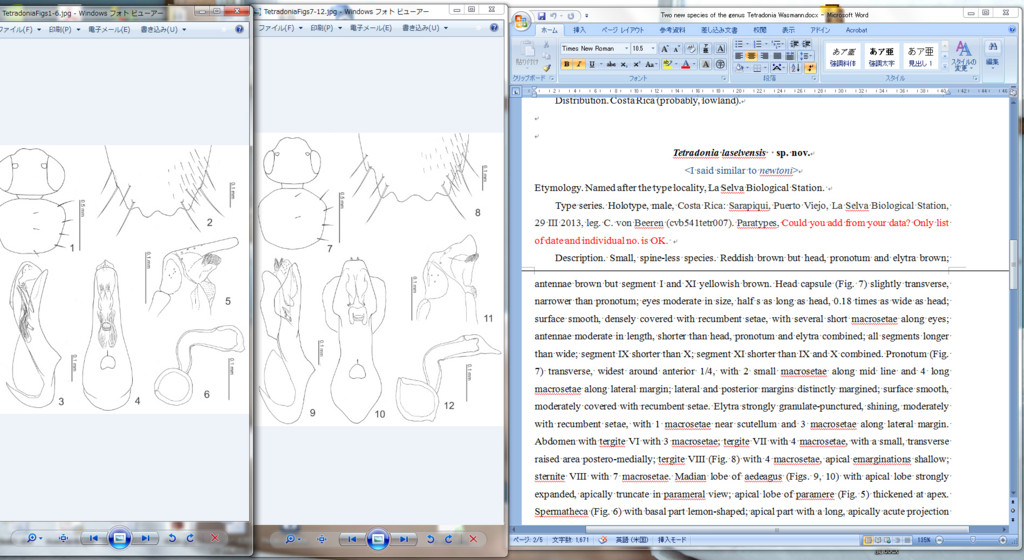
Task: Open the References (参考資料) tab
Action: (672, 30)
